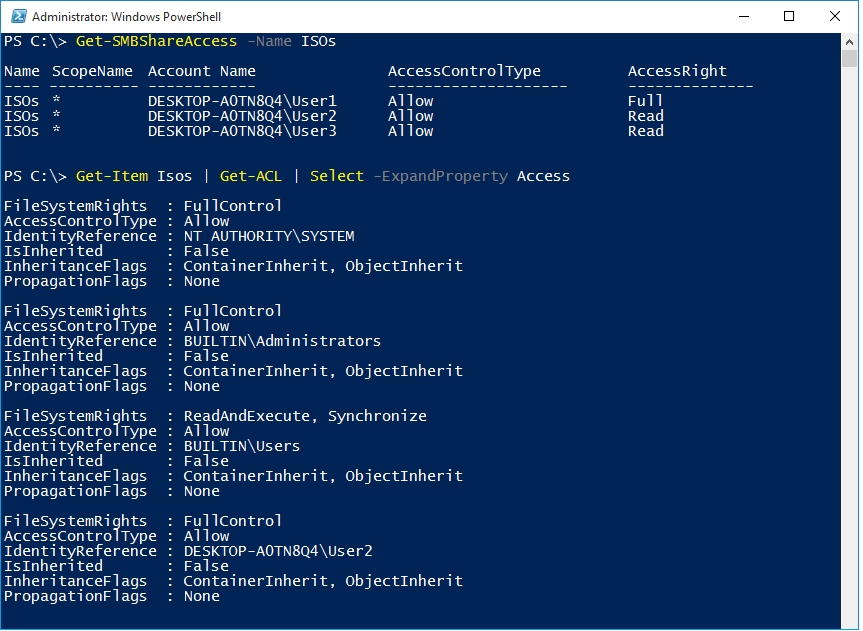Click the scrollbar up arrow
This screenshot has height=631, width=863.
(x=849, y=41)
